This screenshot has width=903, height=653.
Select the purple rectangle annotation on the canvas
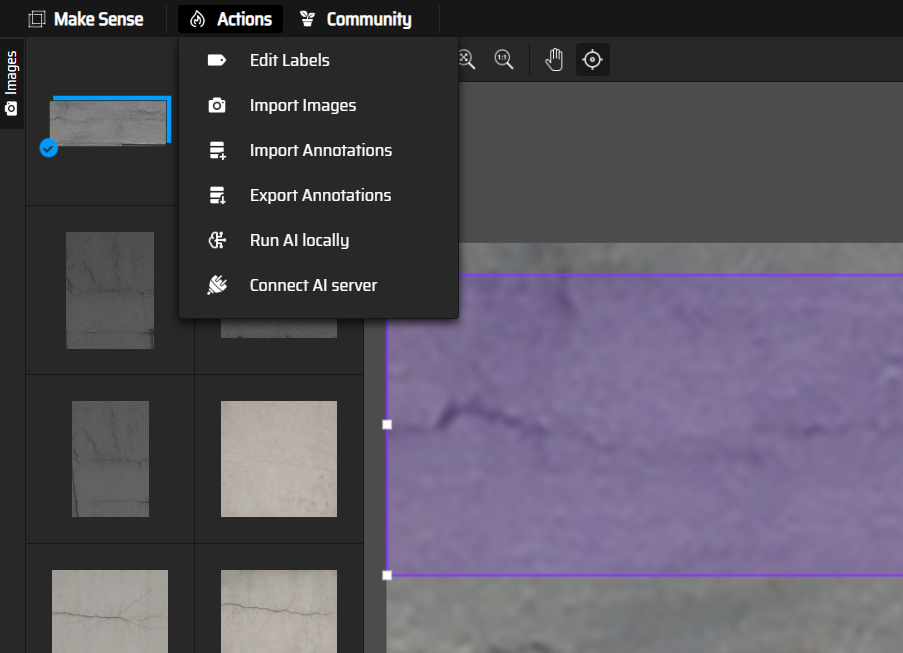645,425
